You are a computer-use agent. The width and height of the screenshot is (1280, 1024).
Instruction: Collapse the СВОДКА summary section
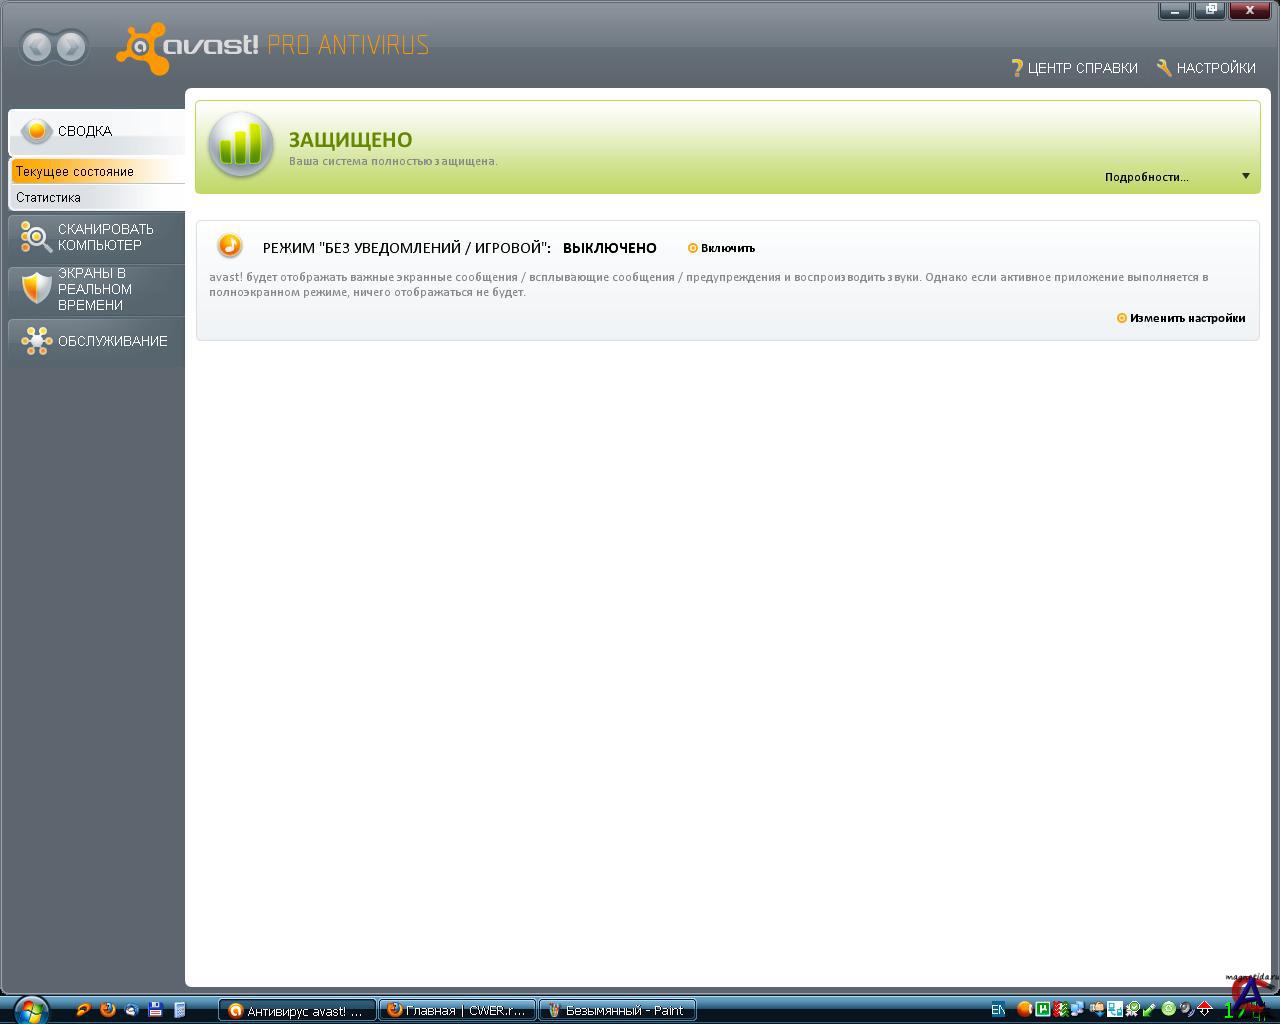click(x=85, y=131)
